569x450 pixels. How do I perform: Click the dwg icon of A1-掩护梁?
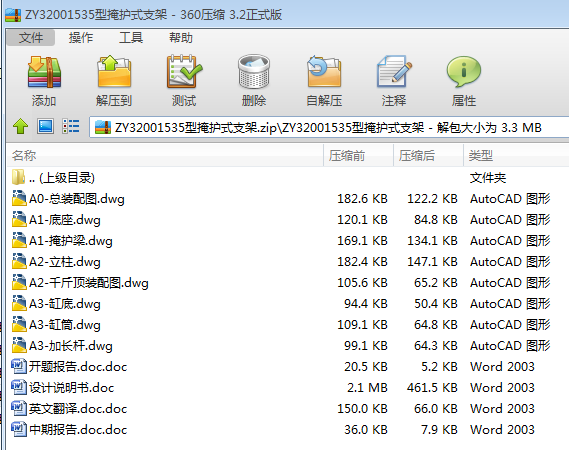coord(19,240)
